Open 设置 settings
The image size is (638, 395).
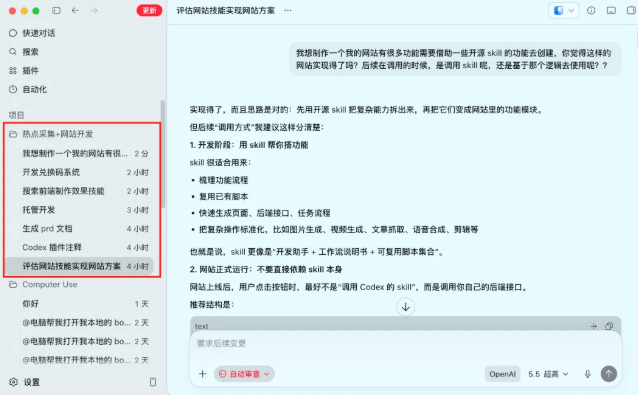click(32, 382)
